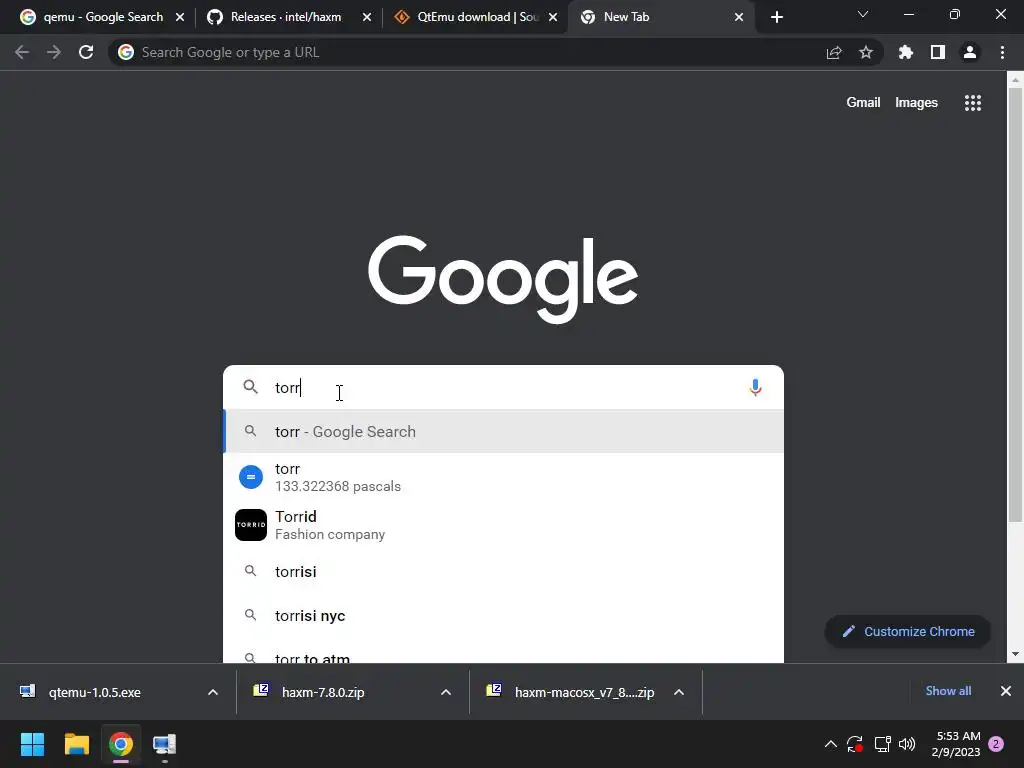Open the downloaded haxm-7.8.0.zip file

pyautogui.click(x=323, y=692)
